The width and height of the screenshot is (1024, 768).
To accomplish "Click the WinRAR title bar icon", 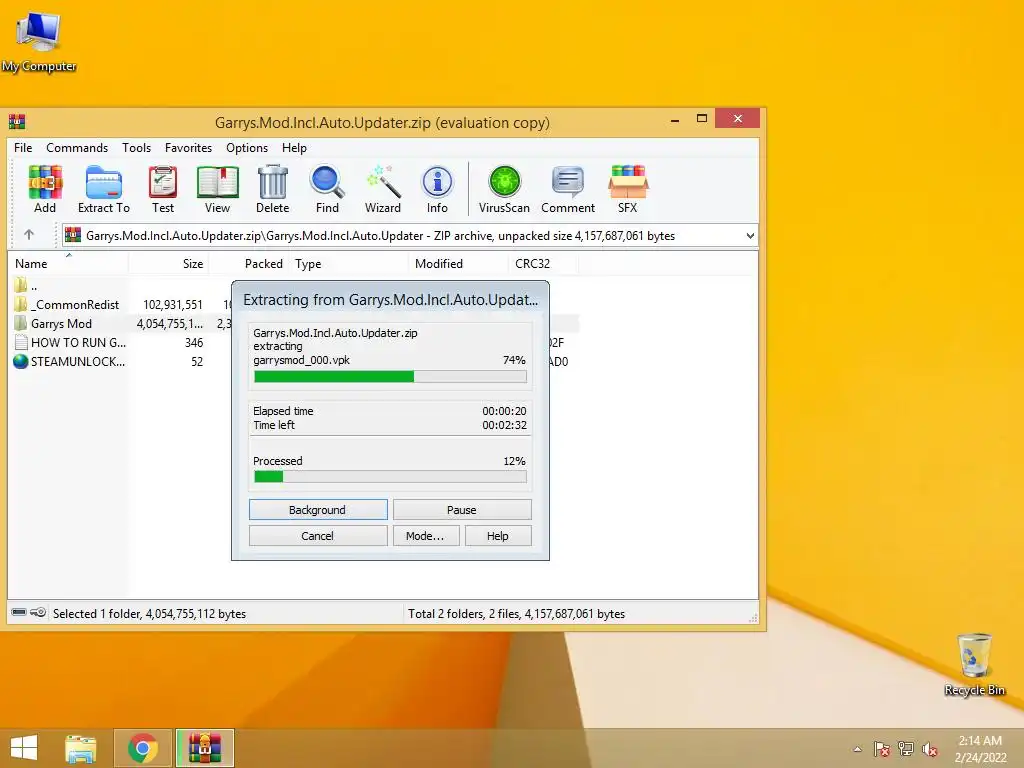I will 17,121.
